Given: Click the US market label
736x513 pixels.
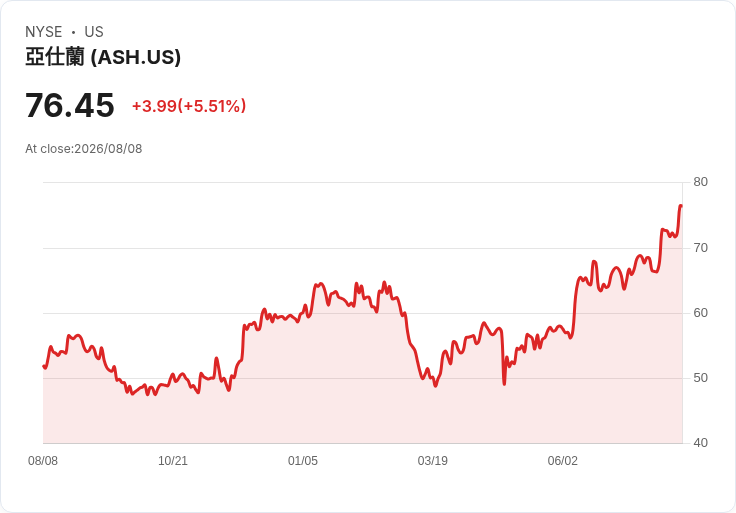Looking at the screenshot, I should 94,32.
